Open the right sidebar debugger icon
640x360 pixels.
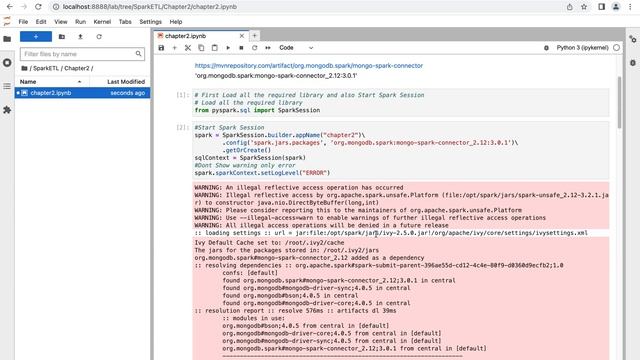pos(633,63)
